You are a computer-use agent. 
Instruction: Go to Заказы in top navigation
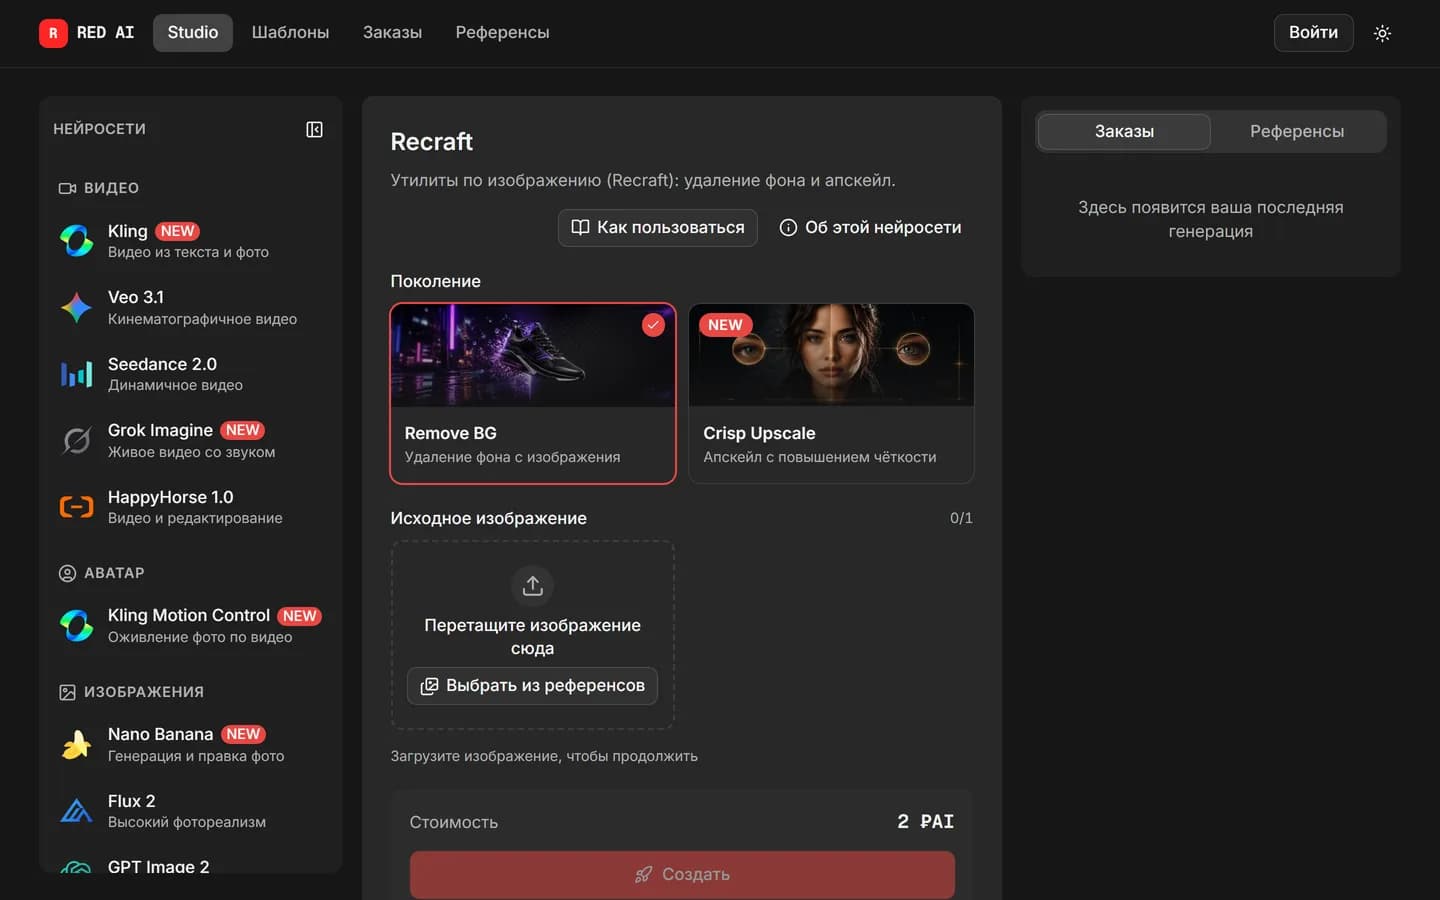coord(392,32)
